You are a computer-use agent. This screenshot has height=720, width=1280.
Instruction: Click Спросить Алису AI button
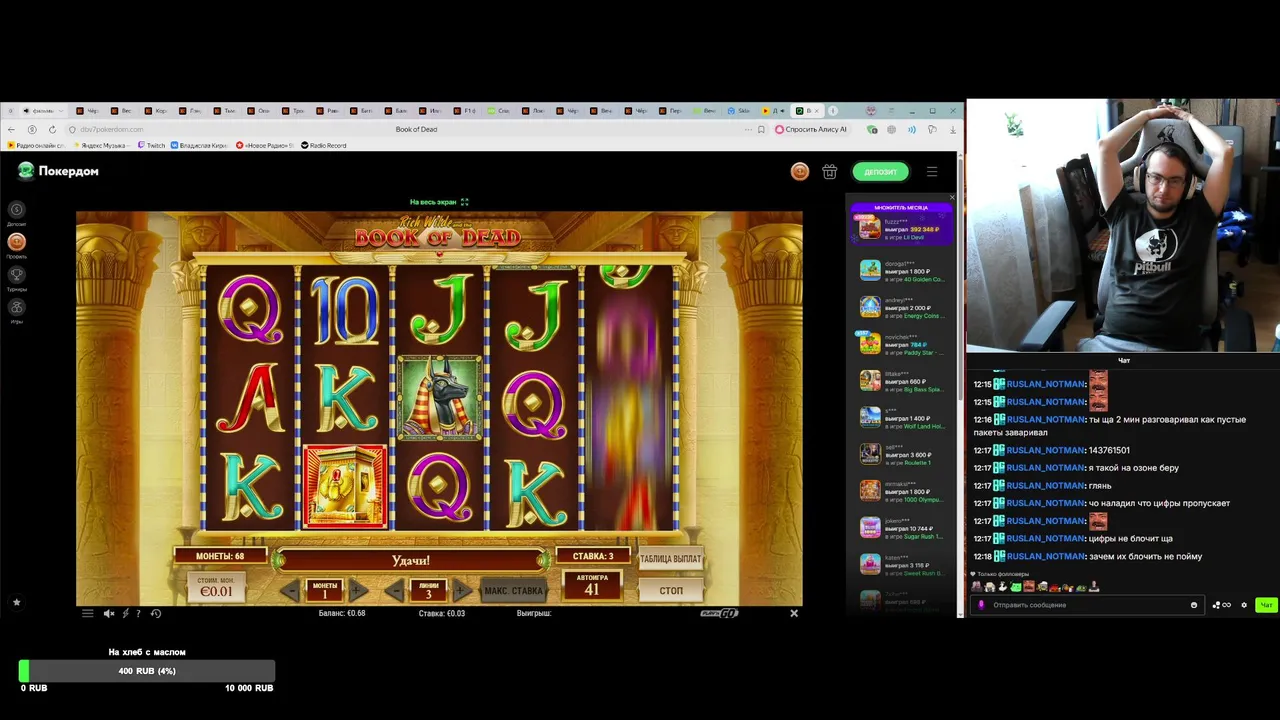click(811, 129)
